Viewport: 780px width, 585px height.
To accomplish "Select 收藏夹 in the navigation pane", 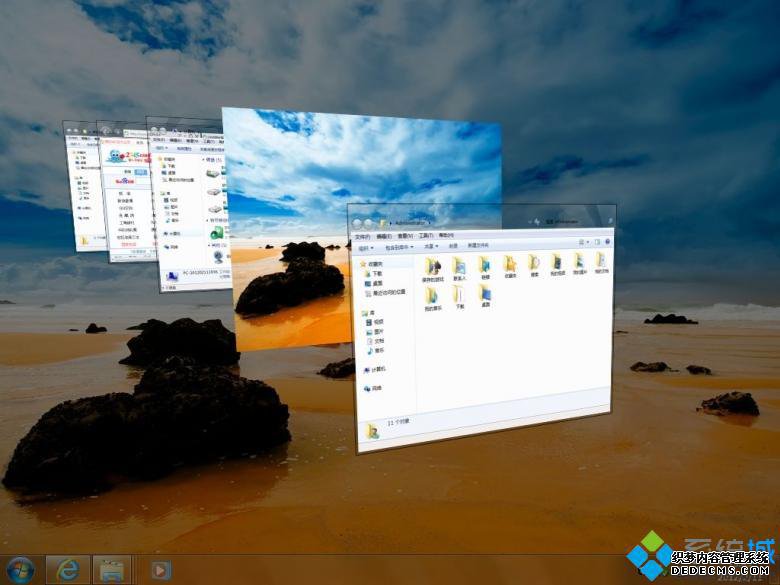I will [372, 264].
